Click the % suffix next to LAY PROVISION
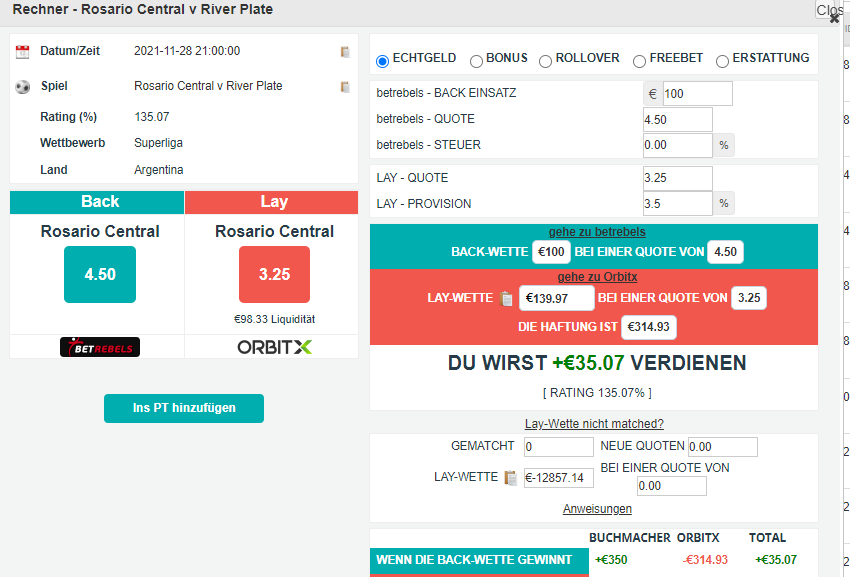Screen dimensions: 850x577 click(724, 204)
